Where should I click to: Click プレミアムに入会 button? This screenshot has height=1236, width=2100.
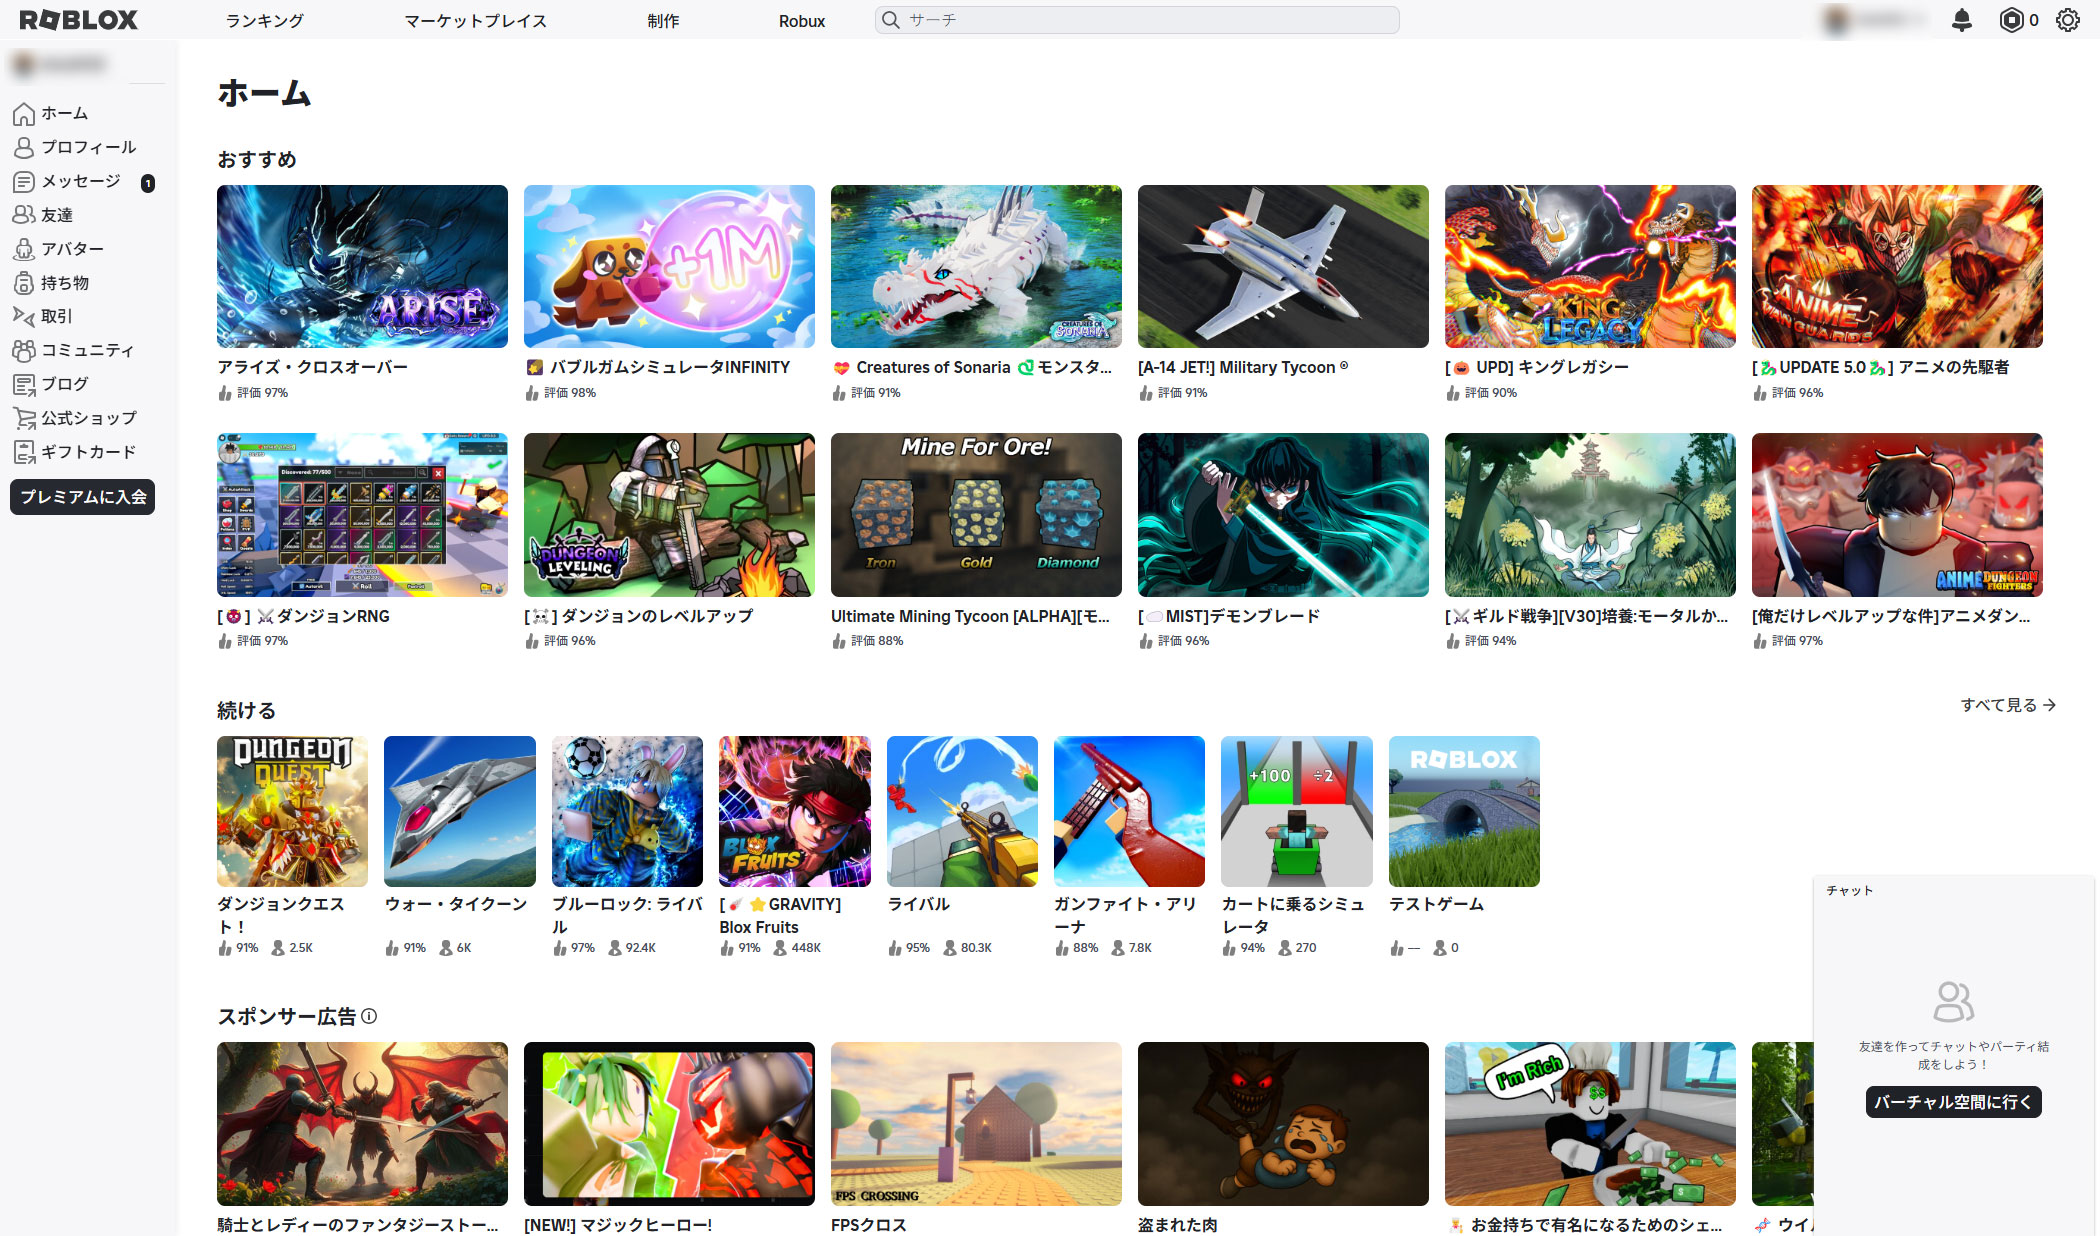(83, 497)
